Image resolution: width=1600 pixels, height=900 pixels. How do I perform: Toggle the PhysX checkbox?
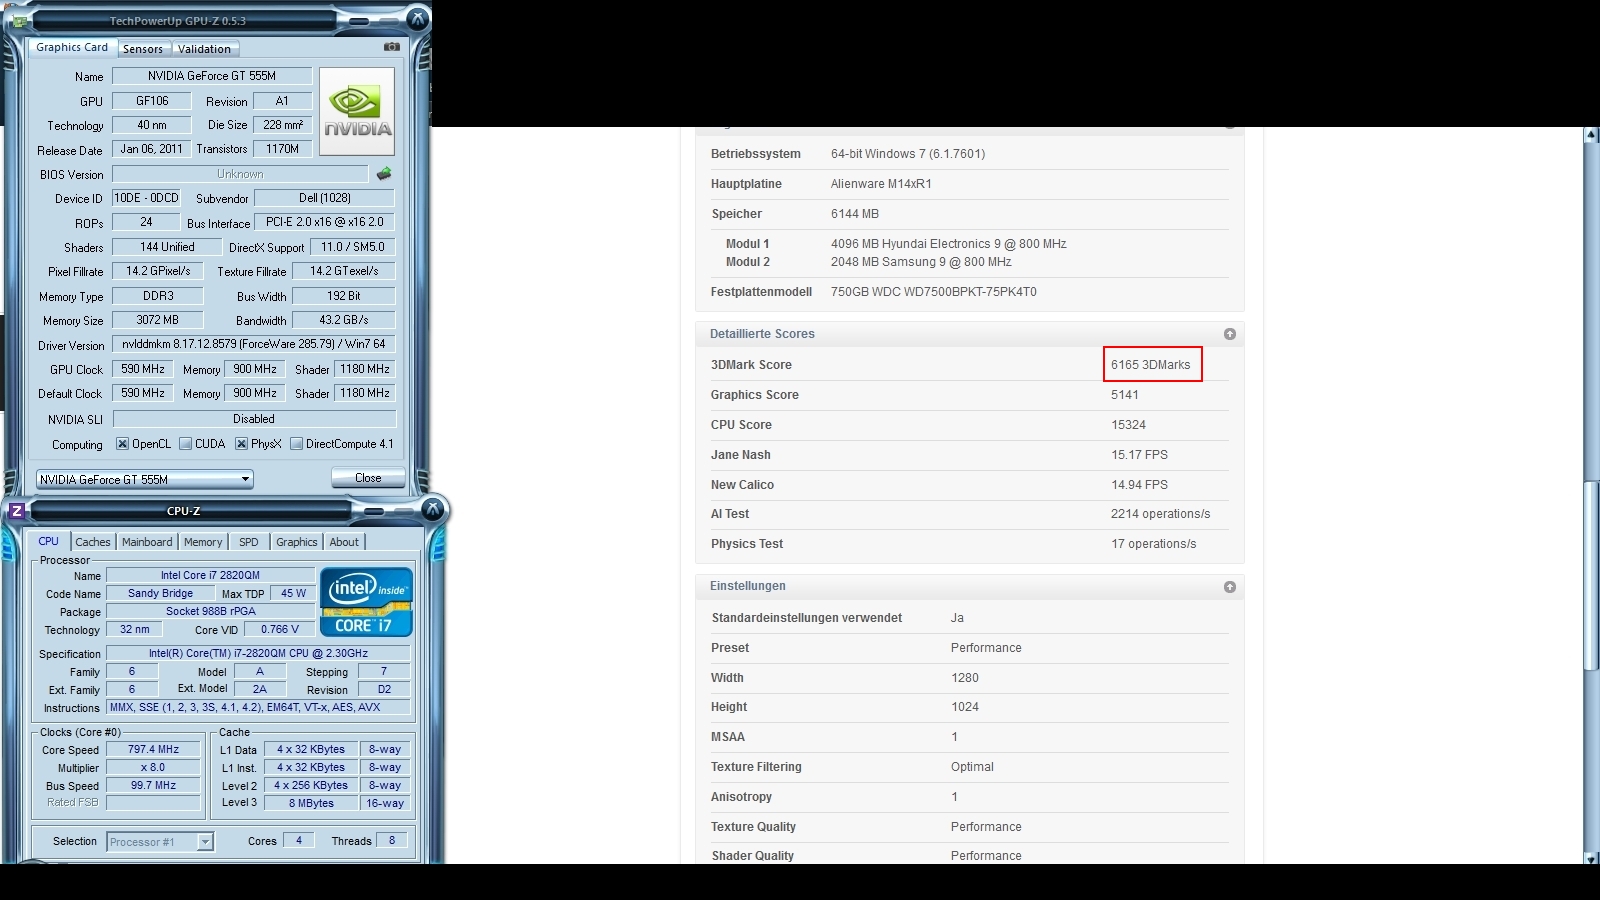[x=241, y=444]
